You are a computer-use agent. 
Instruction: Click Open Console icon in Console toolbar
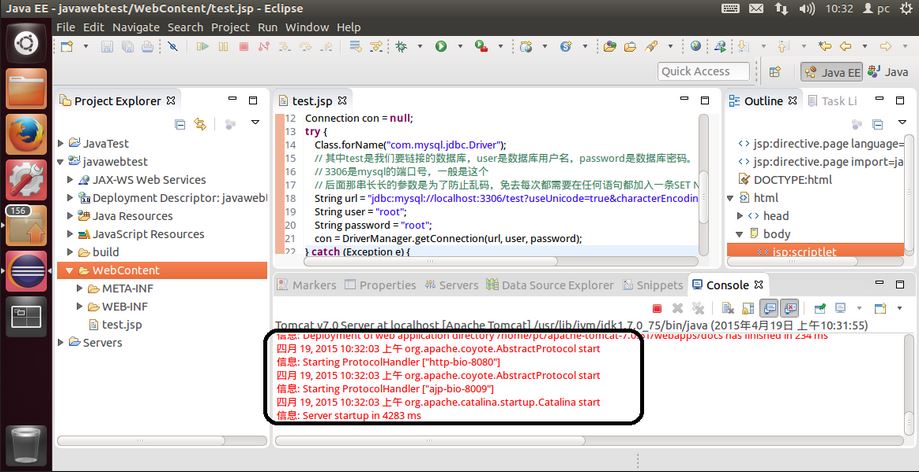tap(880, 308)
